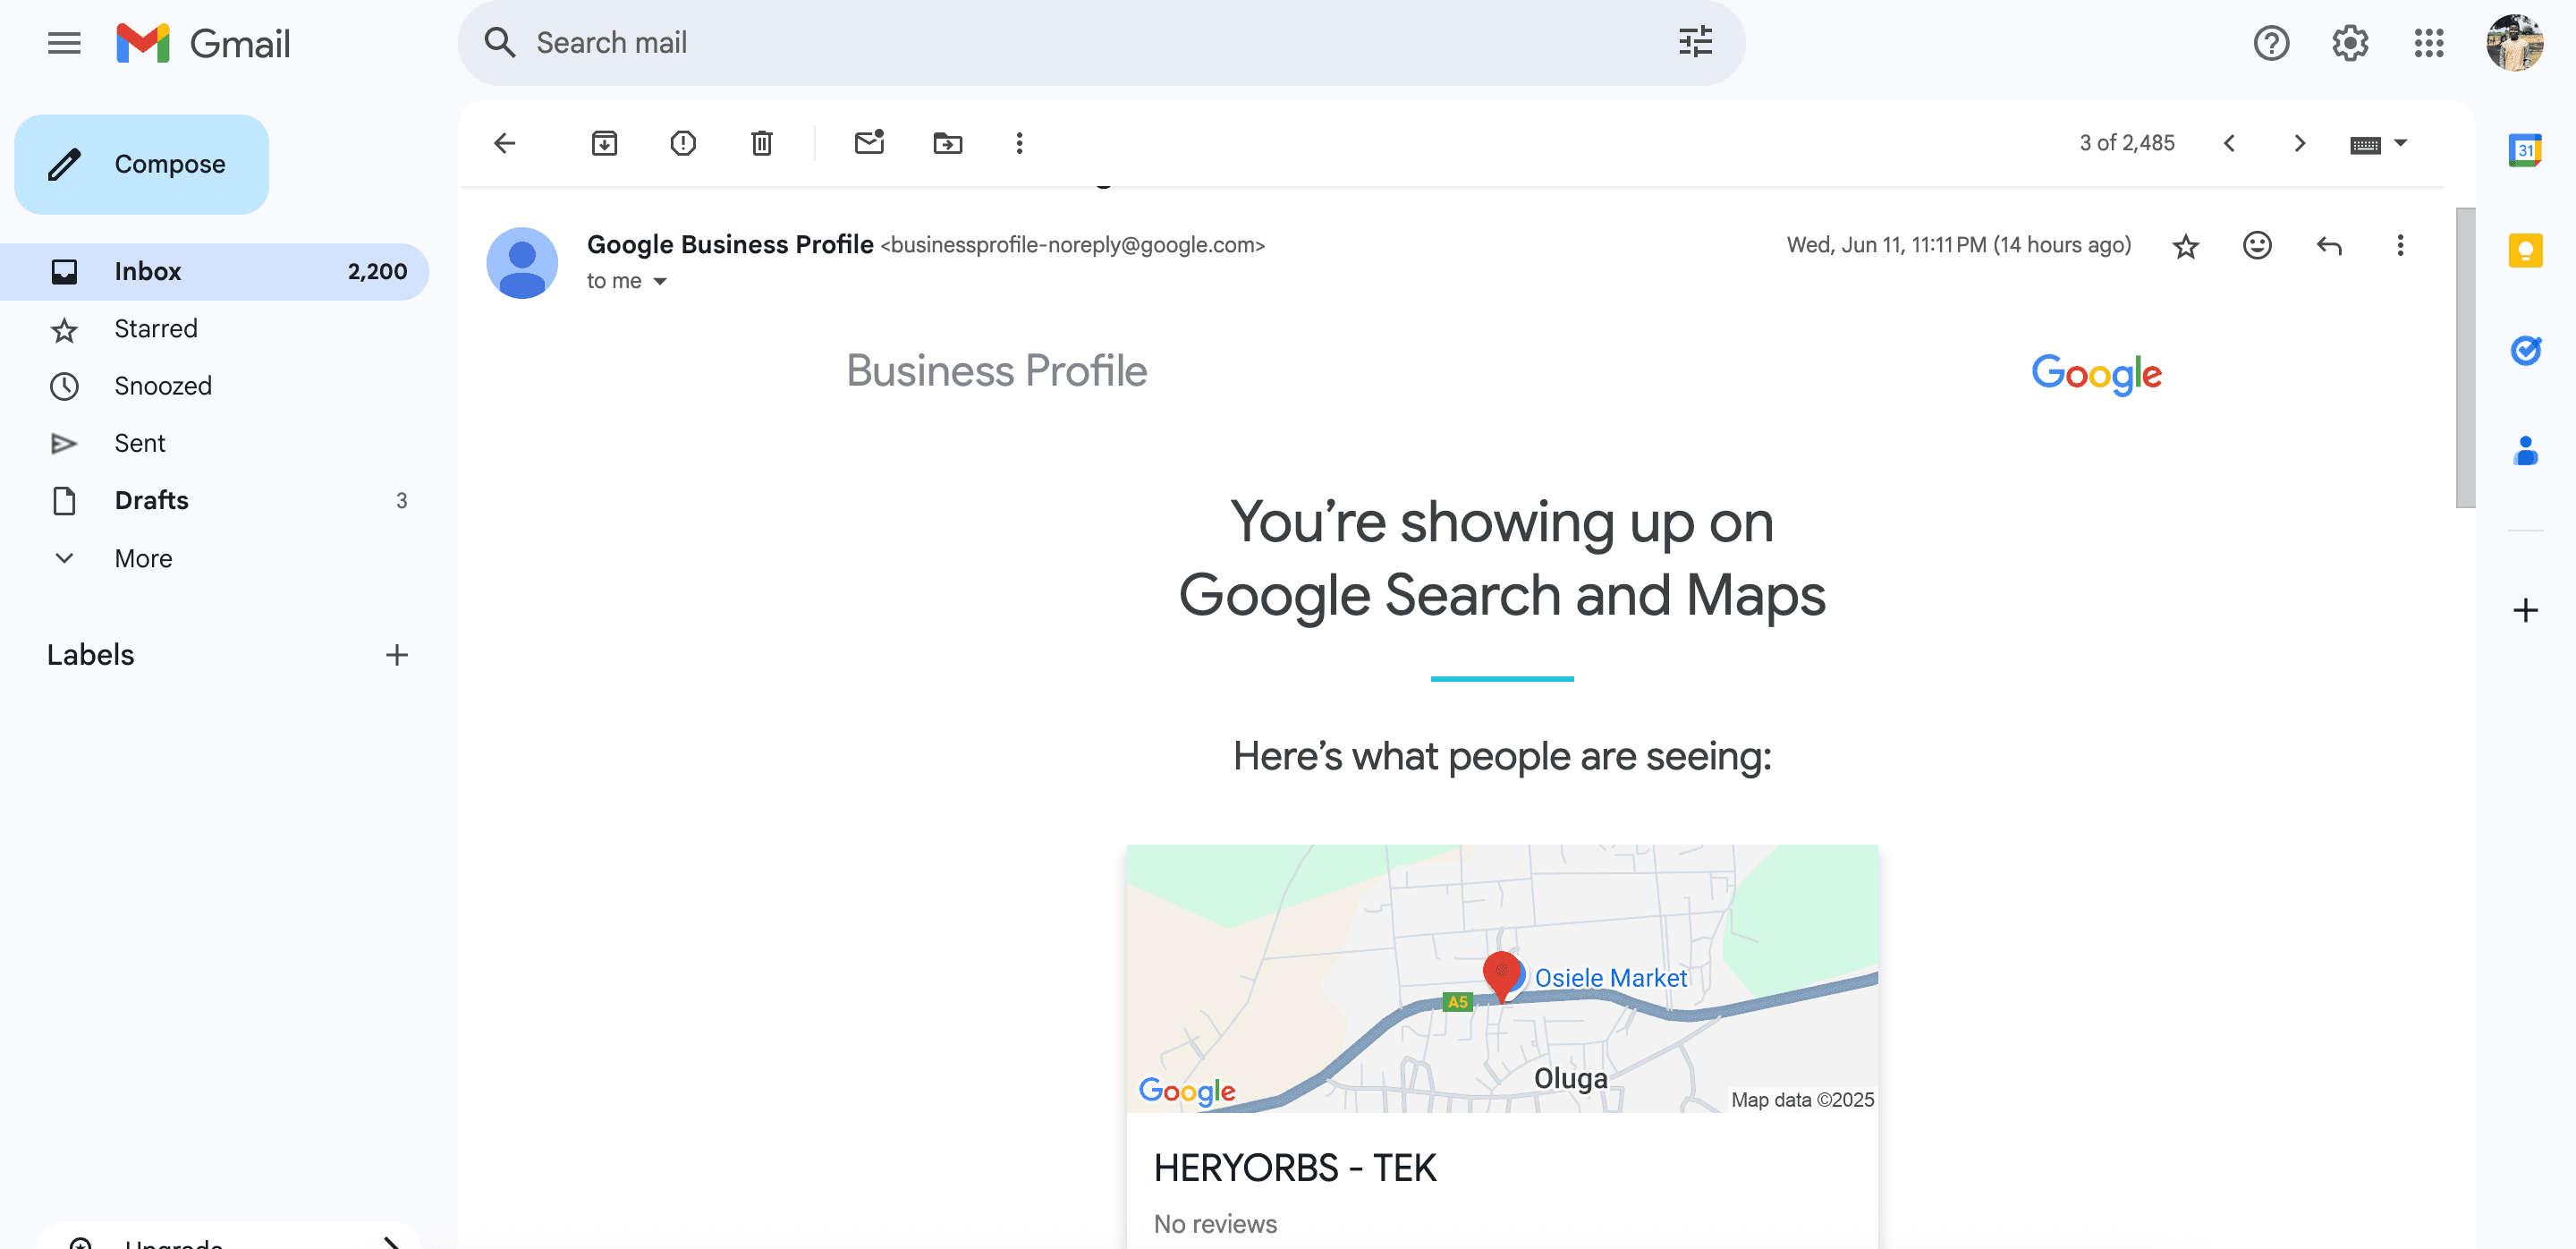Open the Inbox folder
The image size is (2576, 1249).
coord(214,271)
